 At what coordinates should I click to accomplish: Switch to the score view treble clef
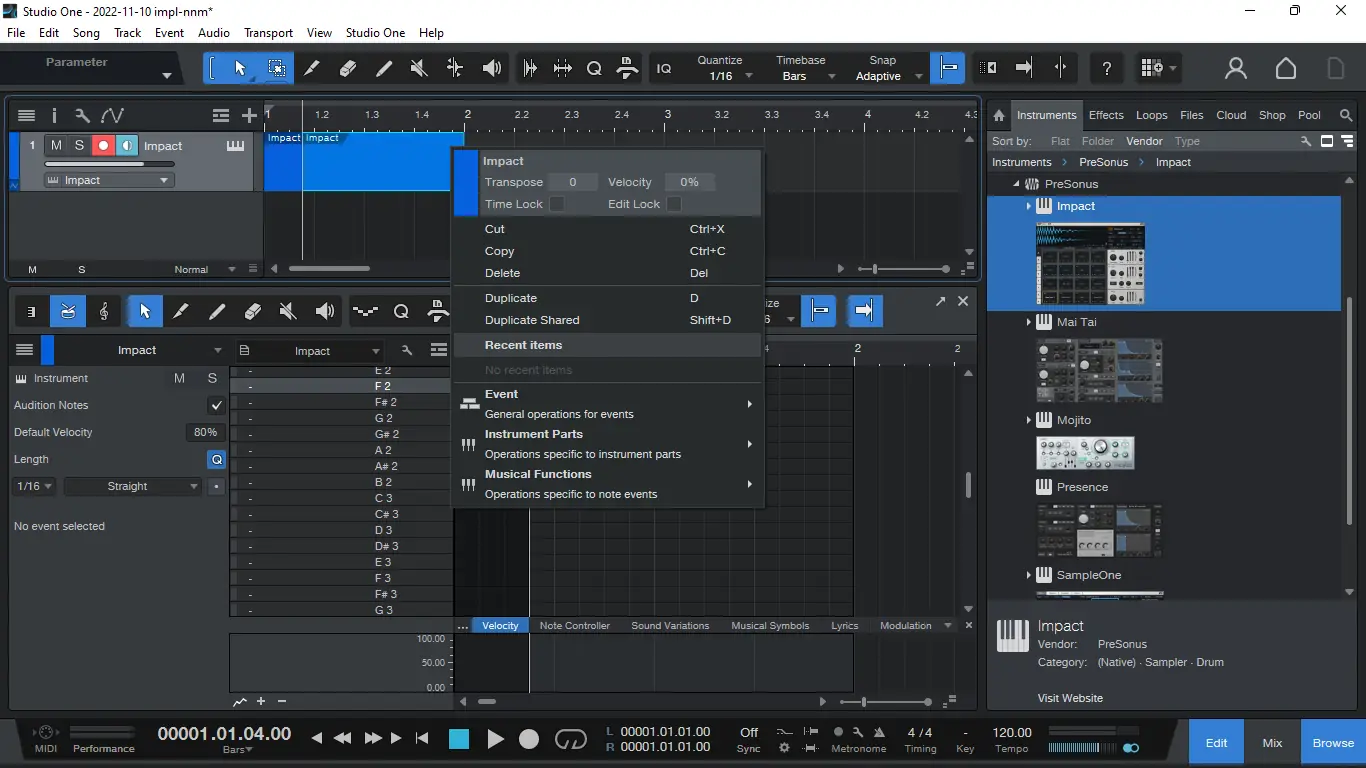[x=104, y=312]
